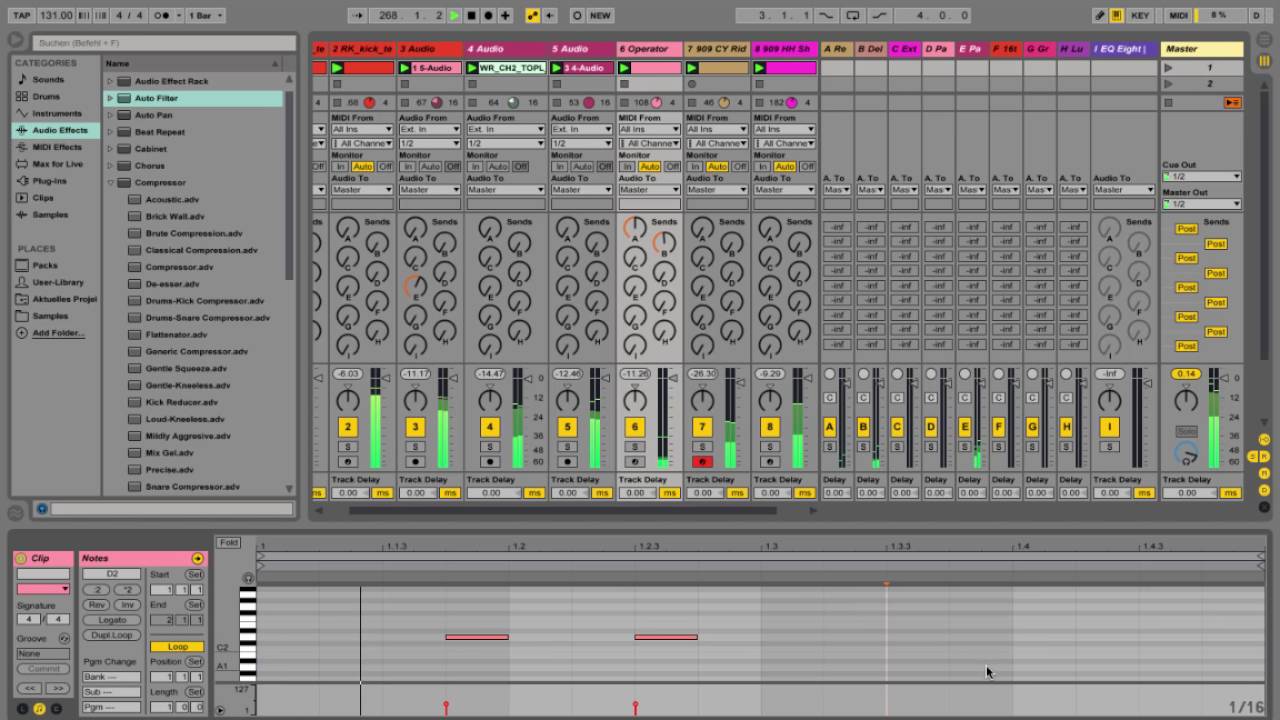1280x720 pixels.
Task: Toggle clip Loop switch
Action: coord(177,647)
